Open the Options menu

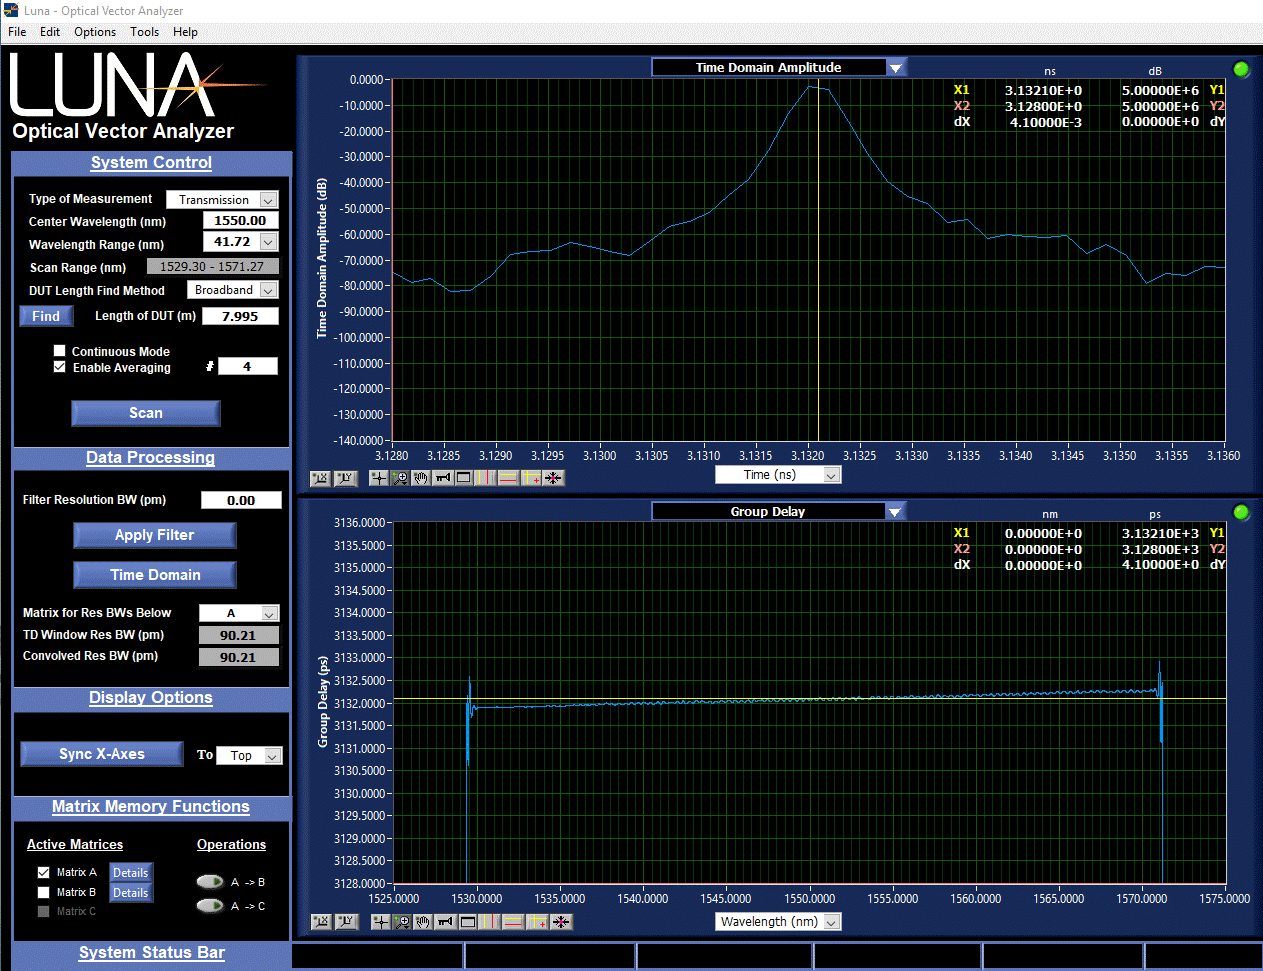point(95,32)
